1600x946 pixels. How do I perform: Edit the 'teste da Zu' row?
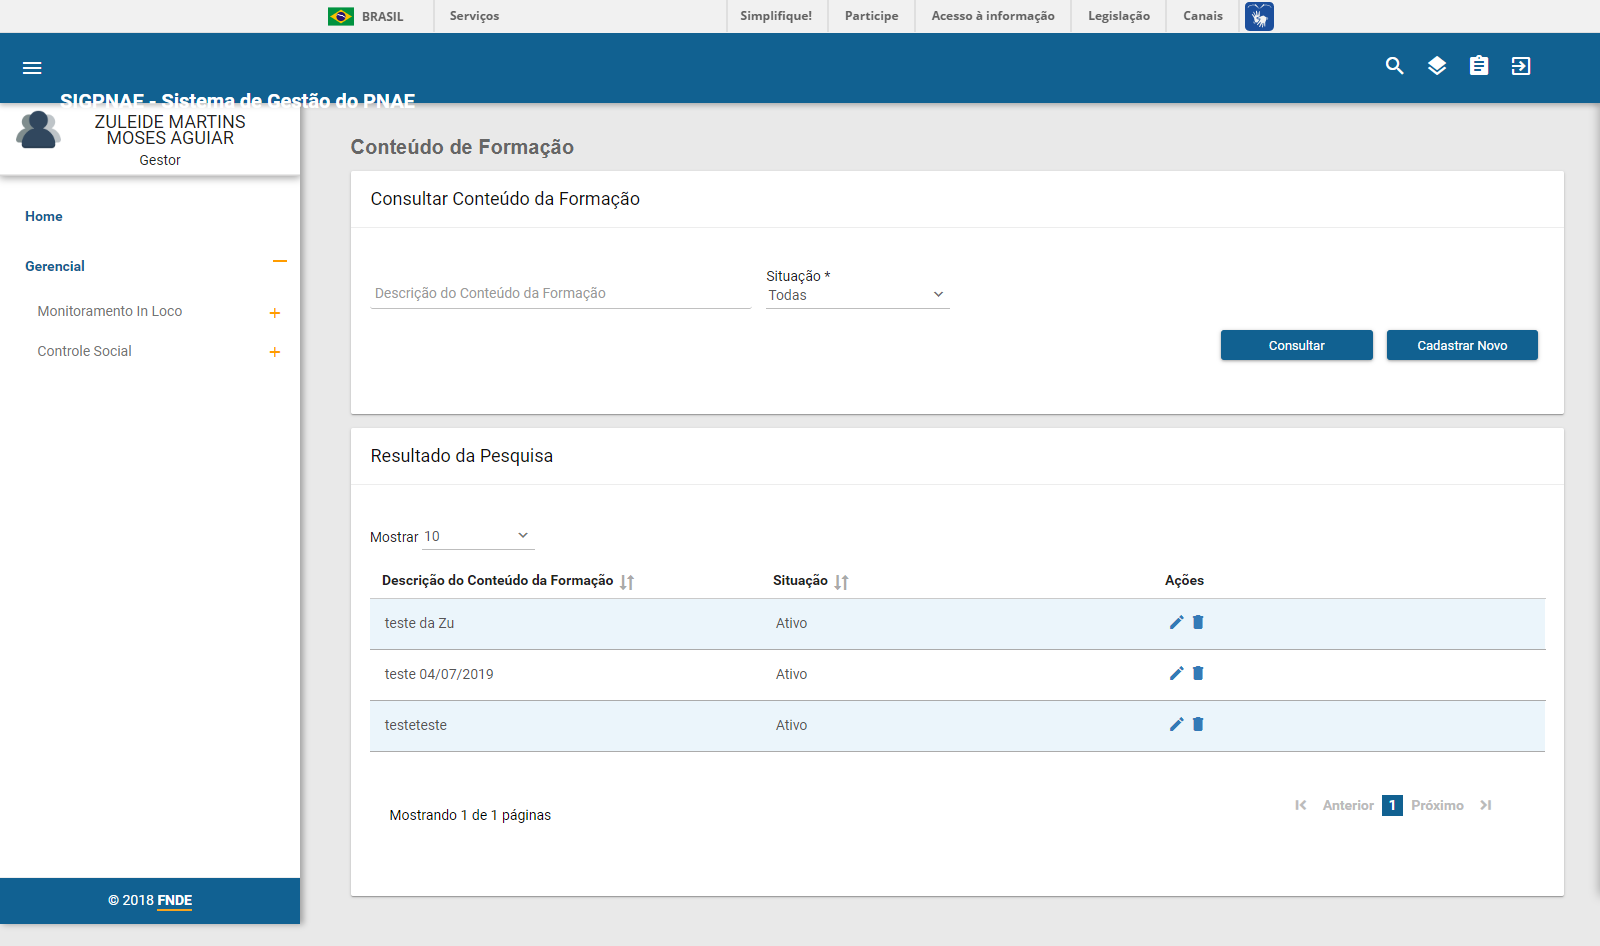point(1176,622)
